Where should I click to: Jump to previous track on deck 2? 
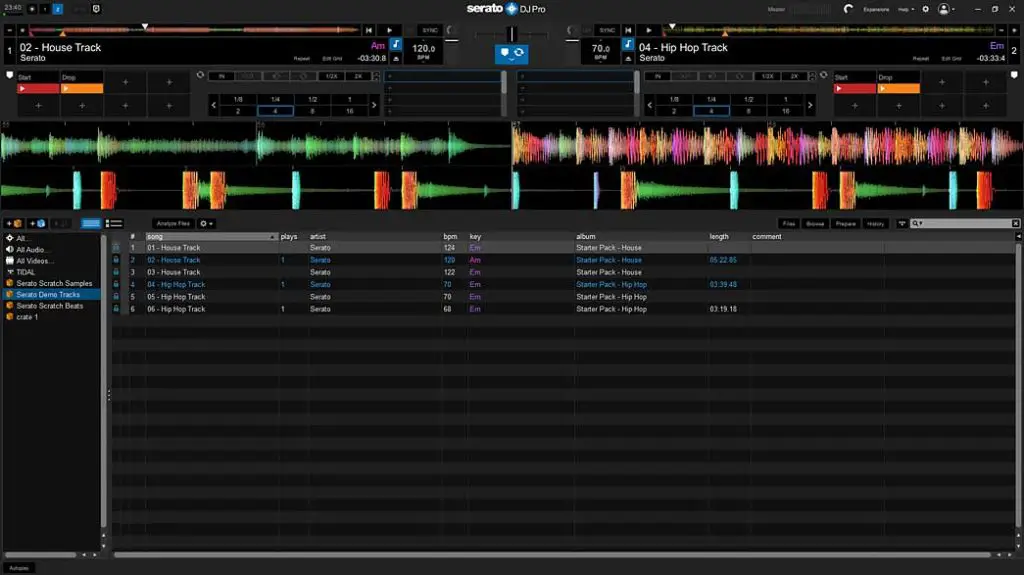point(628,30)
